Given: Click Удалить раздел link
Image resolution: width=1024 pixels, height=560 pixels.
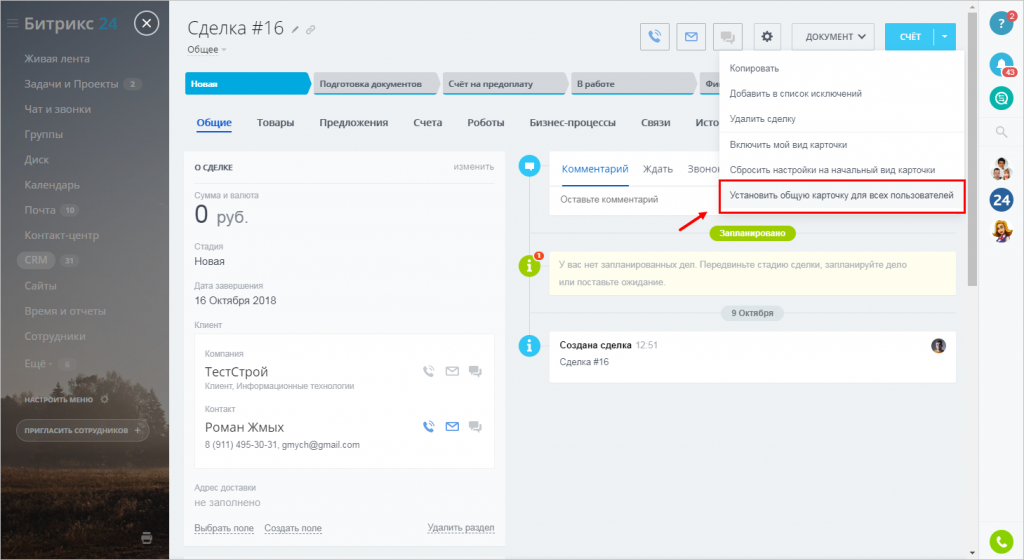Looking at the screenshot, I should click(x=461, y=527).
